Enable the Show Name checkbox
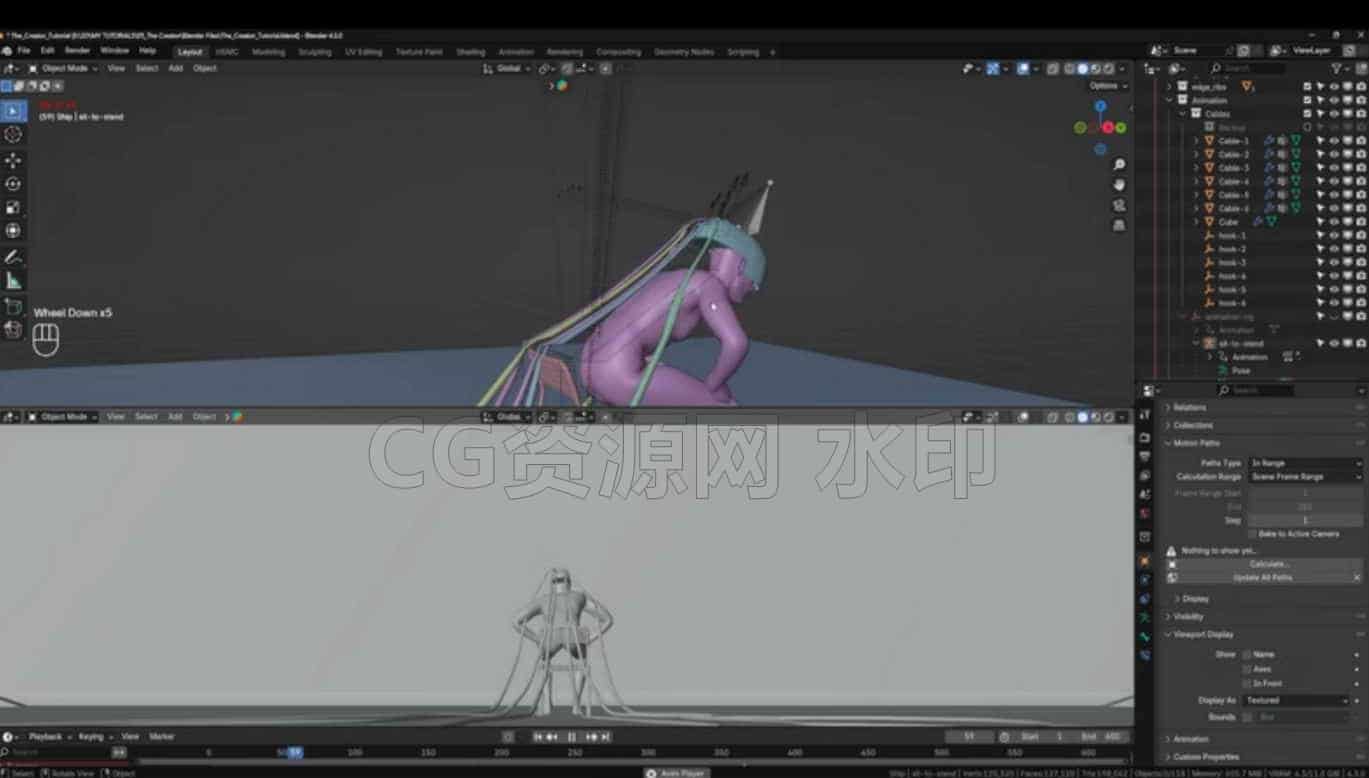 coord(1247,654)
